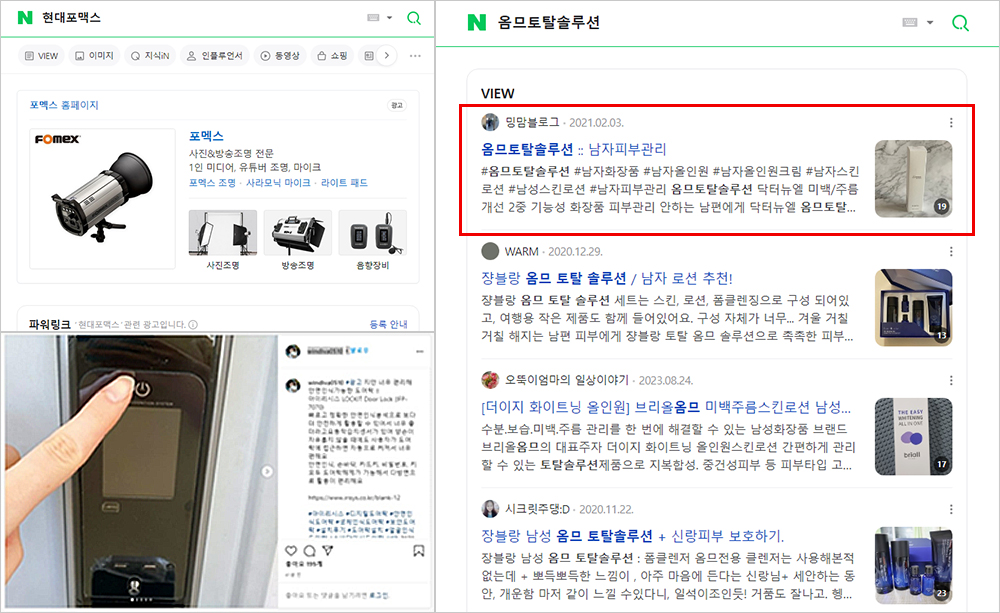
Task: Open 쟝블랑 남성 옴므 토탈솔루션 + 신랑피부 보호하기 title
Action: [x=632, y=536]
